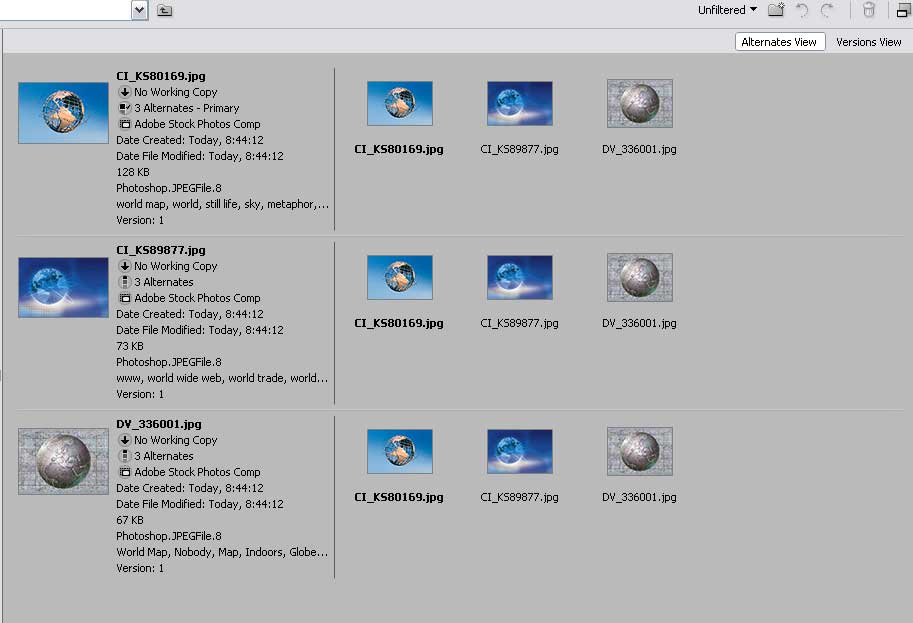The width and height of the screenshot is (913, 623).
Task: Click the path input field beside the dropdown
Action: click(x=65, y=10)
